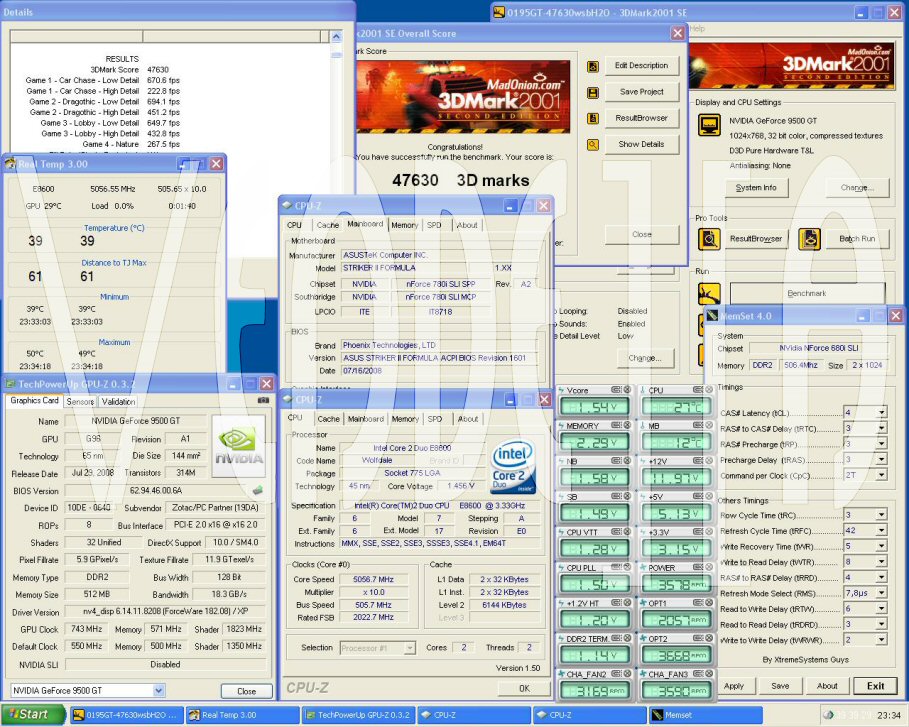This screenshot has height=727, width=909.
Task: Click the Edit Description button
Action: click(641, 66)
